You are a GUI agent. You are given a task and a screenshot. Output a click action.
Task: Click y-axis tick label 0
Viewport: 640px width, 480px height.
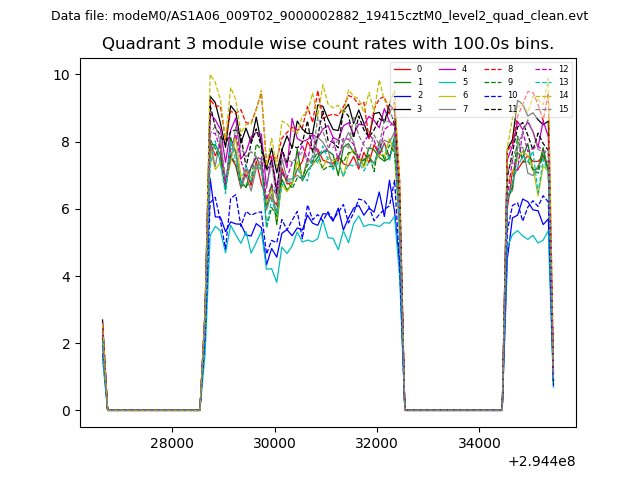65,411
